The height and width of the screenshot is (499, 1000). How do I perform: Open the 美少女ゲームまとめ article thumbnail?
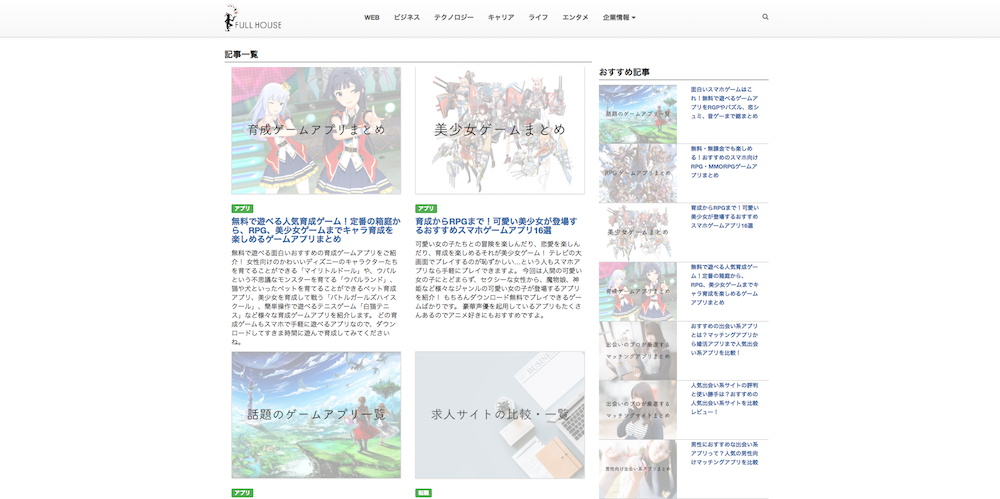[500, 130]
